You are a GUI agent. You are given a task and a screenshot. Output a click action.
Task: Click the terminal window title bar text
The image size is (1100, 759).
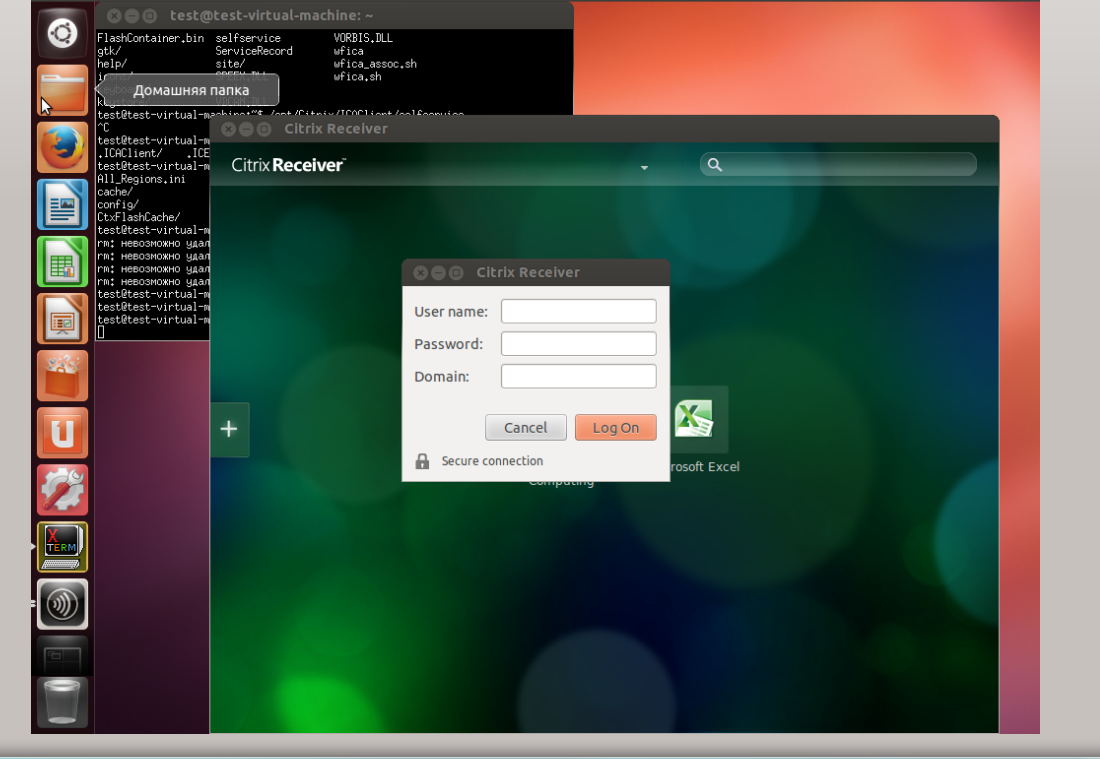coord(271,15)
